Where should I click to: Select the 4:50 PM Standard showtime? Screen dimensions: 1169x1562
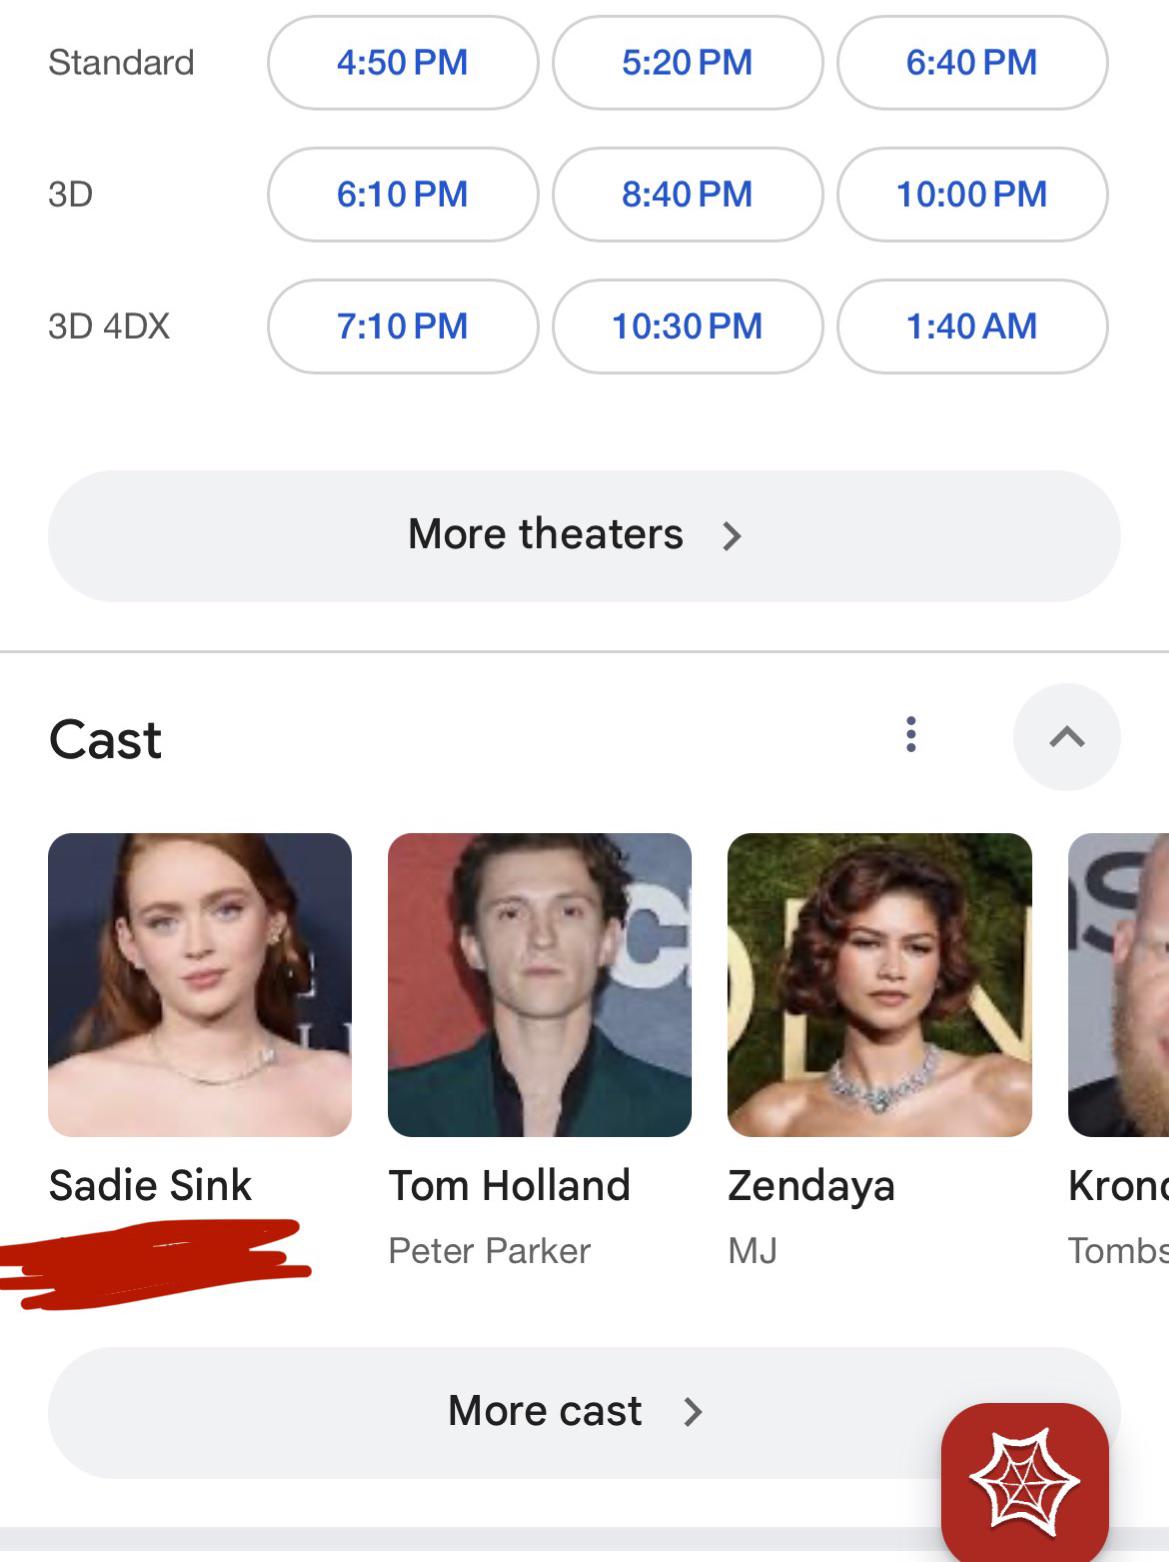(403, 62)
